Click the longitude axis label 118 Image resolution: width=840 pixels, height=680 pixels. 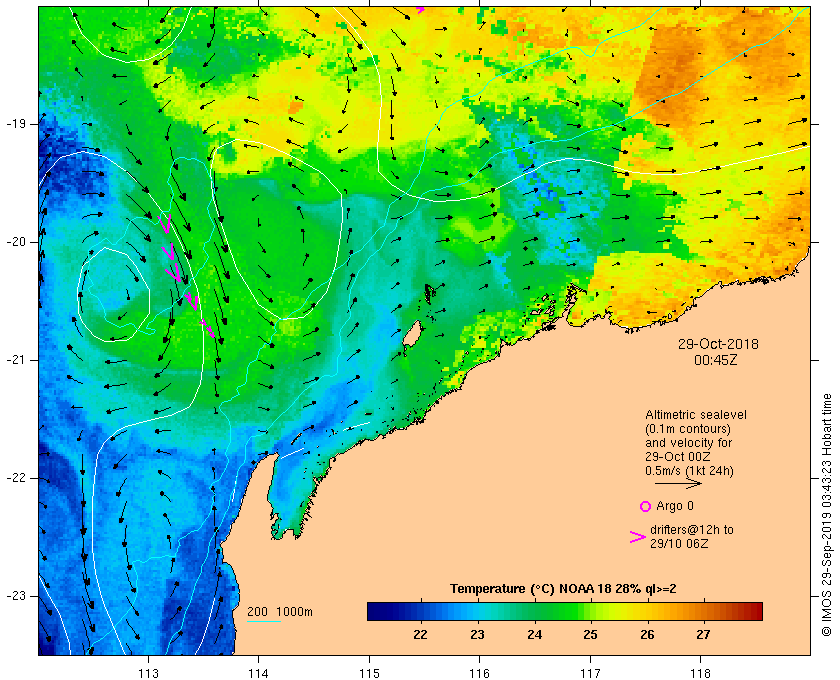(x=701, y=673)
